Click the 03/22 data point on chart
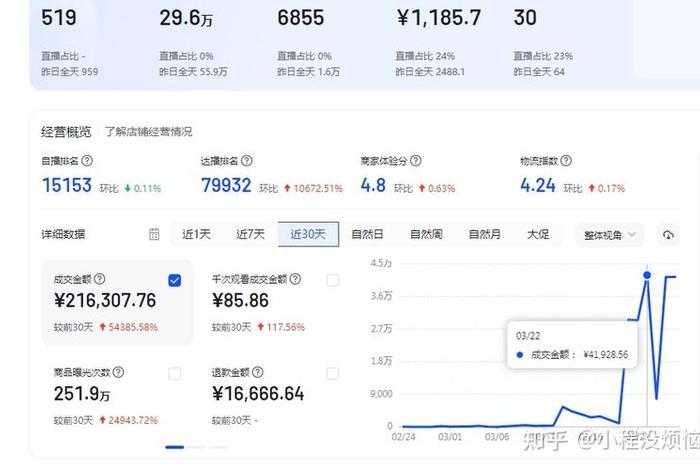The image size is (700, 470). click(x=647, y=275)
